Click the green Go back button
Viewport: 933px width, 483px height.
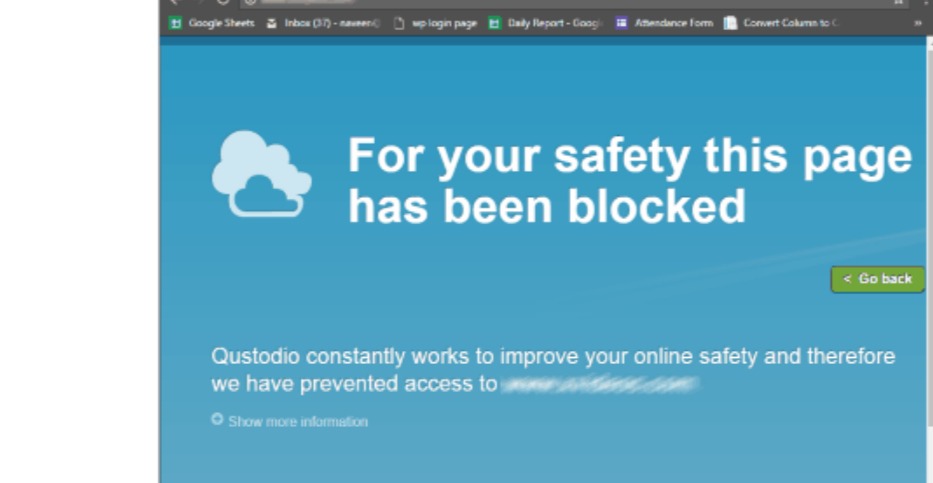tap(878, 279)
